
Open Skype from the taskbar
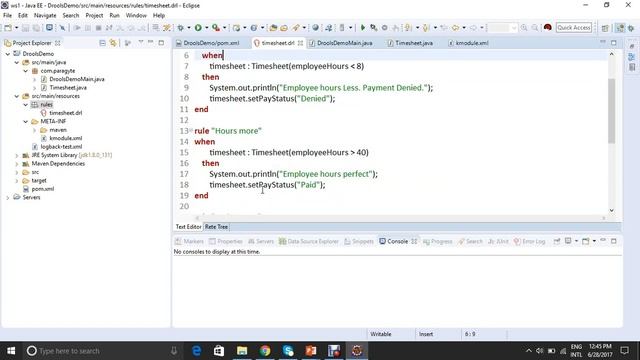pyautogui.click(x=288, y=351)
